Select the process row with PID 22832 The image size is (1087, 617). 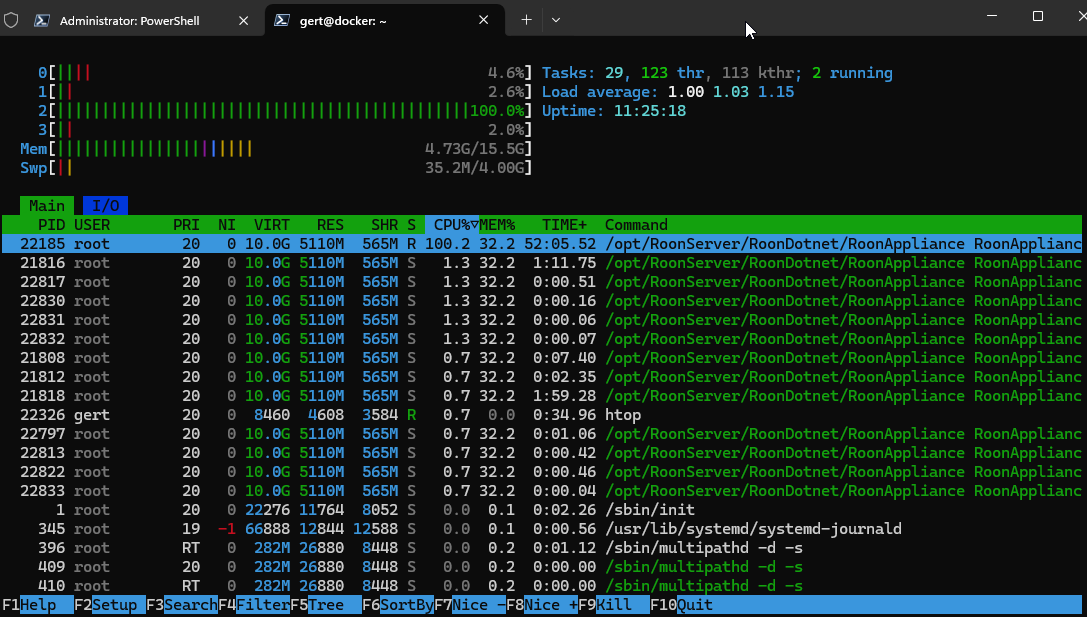[x=541, y=339]
